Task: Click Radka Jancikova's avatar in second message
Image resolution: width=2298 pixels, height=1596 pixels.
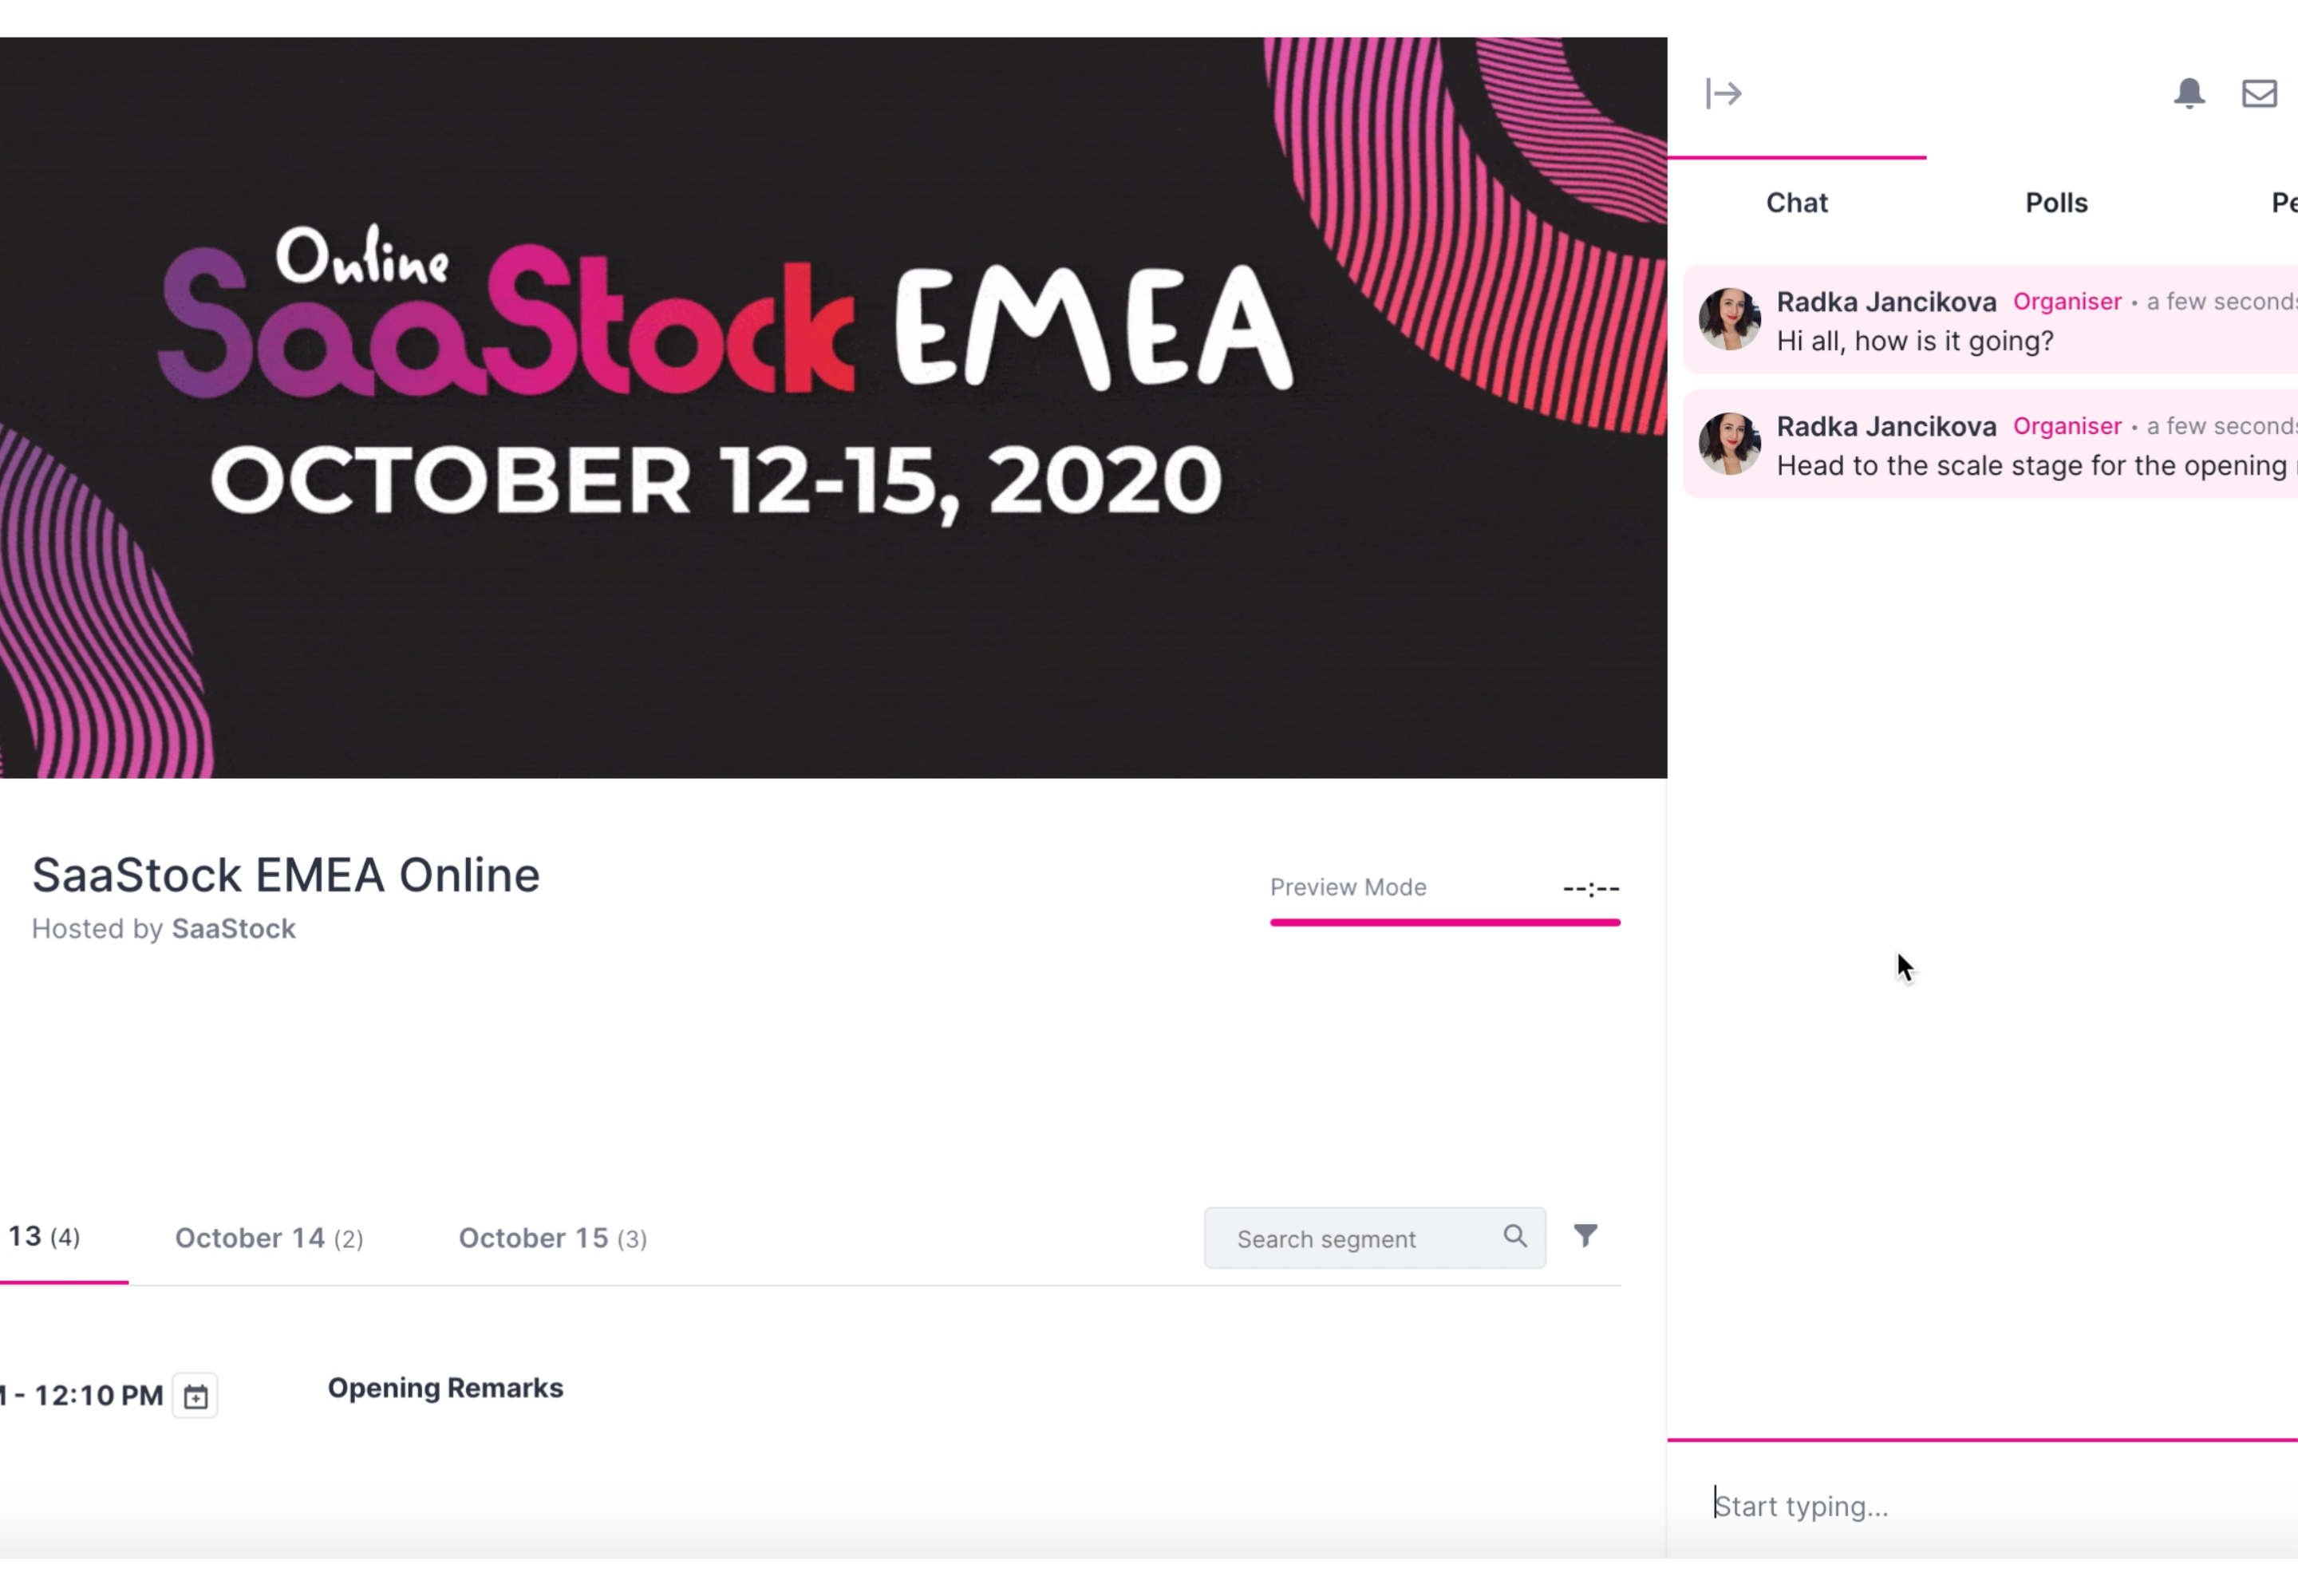Action: tap(1729, 443)
